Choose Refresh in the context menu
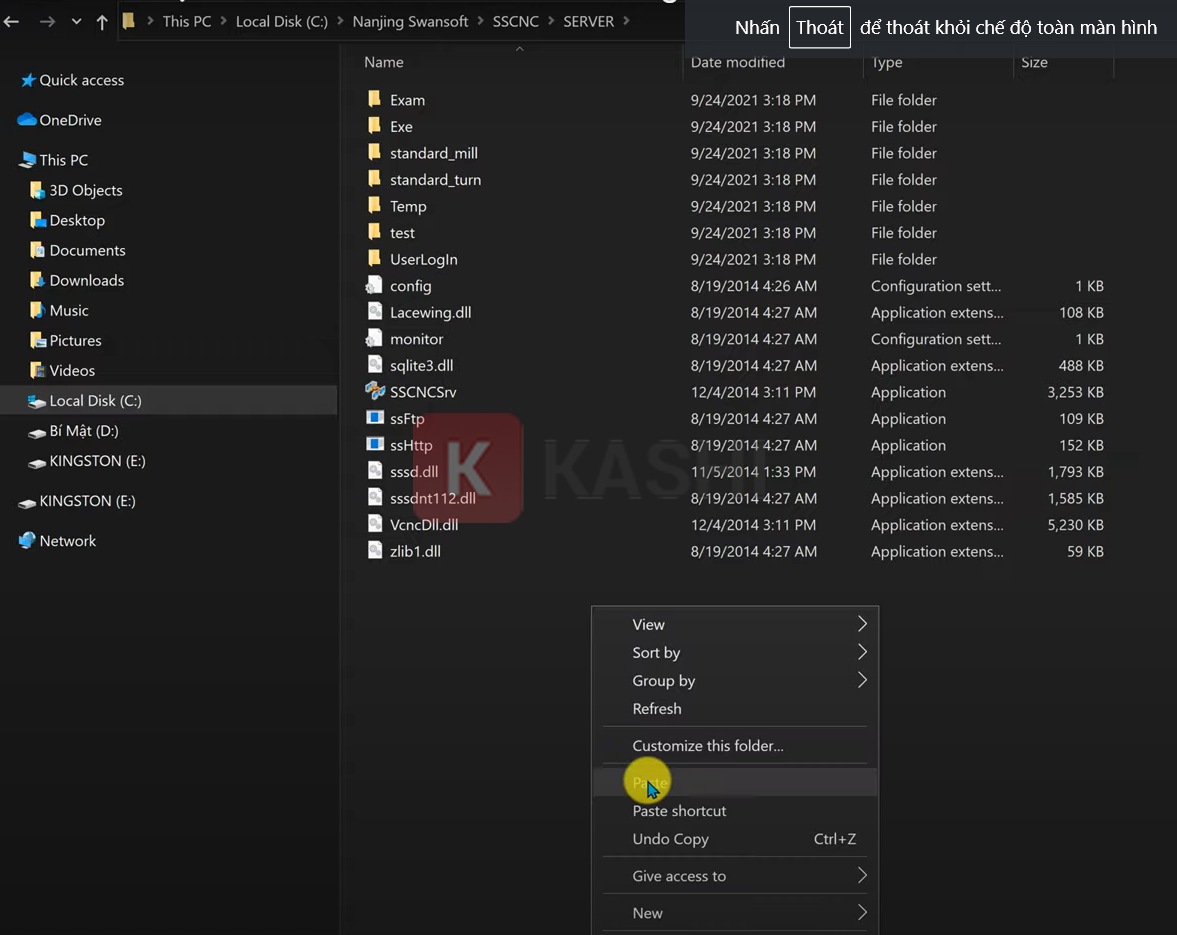This screenshot has width=1177, height=935. coord(657,708)
